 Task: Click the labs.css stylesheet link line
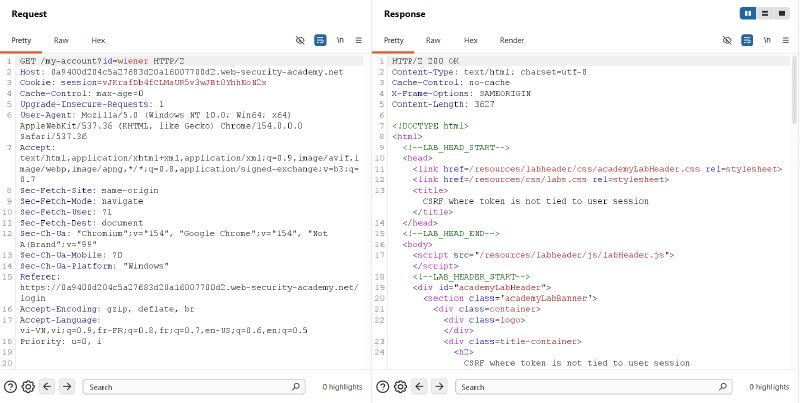coord(541,180)
